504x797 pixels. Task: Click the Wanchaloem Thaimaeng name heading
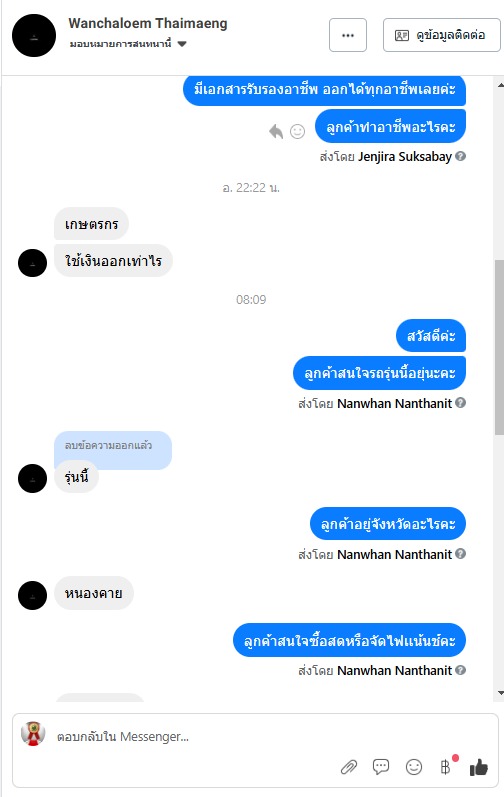(148, 23)
